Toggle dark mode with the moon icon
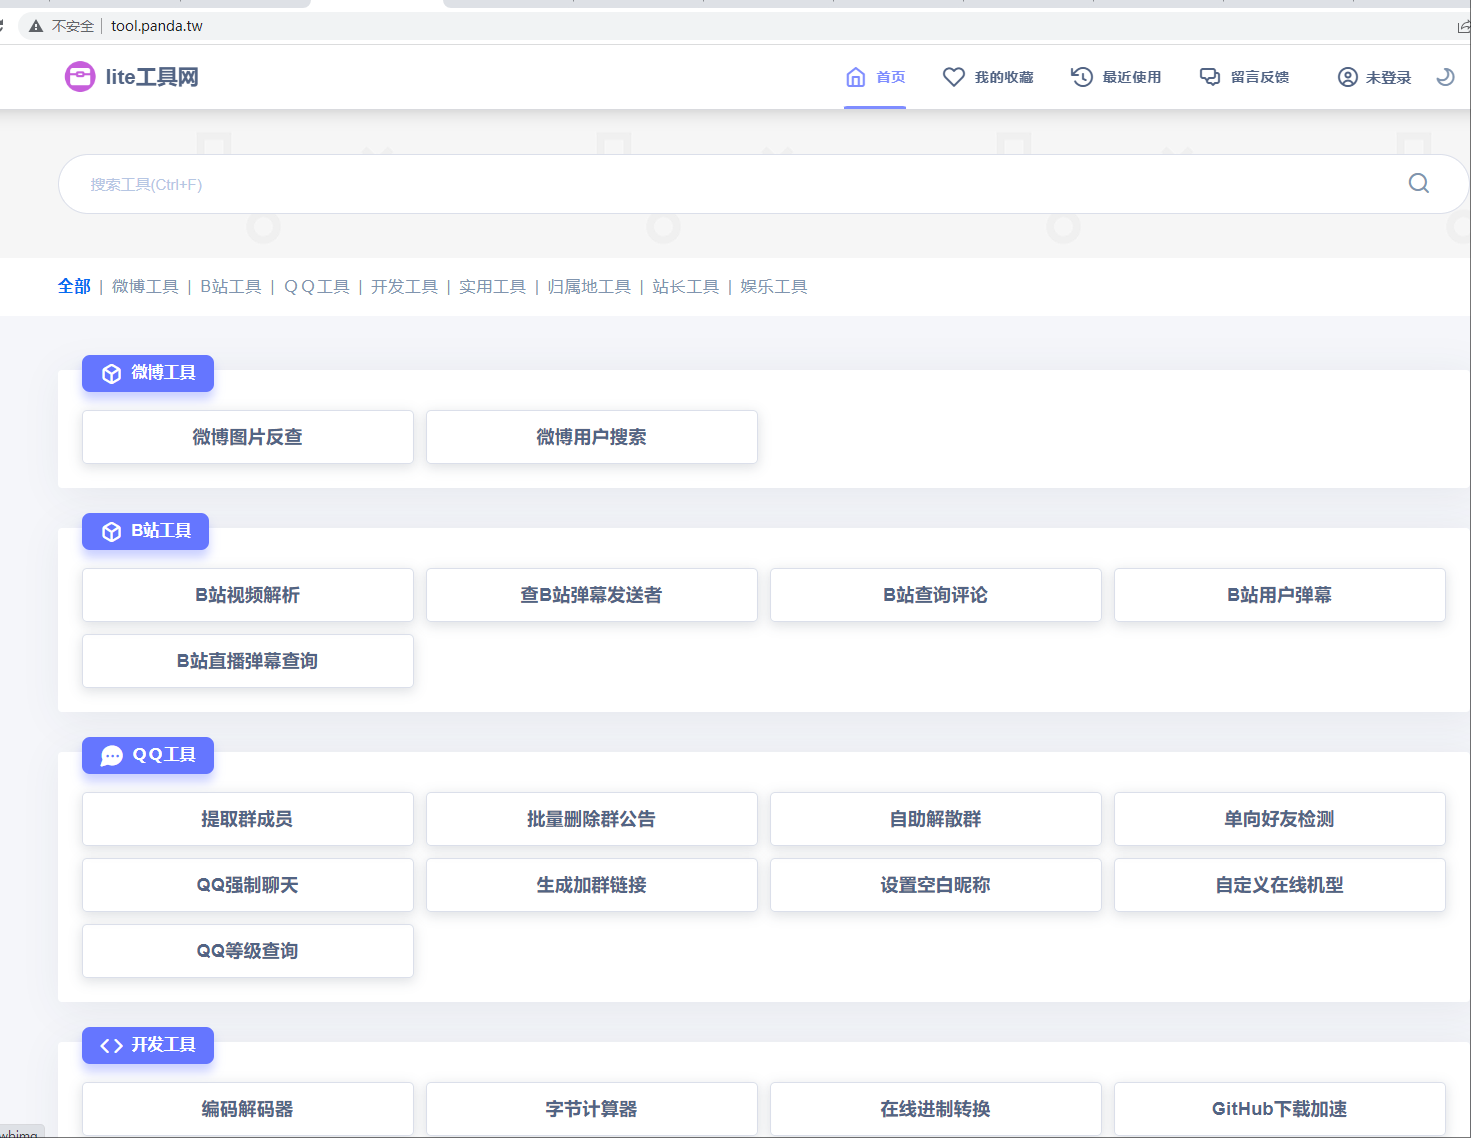The image size is (1471, 1138). coord(1445,77)
